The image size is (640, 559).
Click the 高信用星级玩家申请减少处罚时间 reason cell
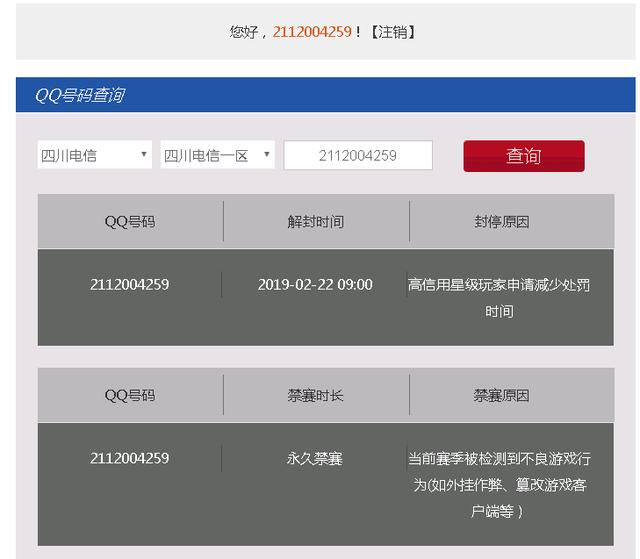point(499,298)
